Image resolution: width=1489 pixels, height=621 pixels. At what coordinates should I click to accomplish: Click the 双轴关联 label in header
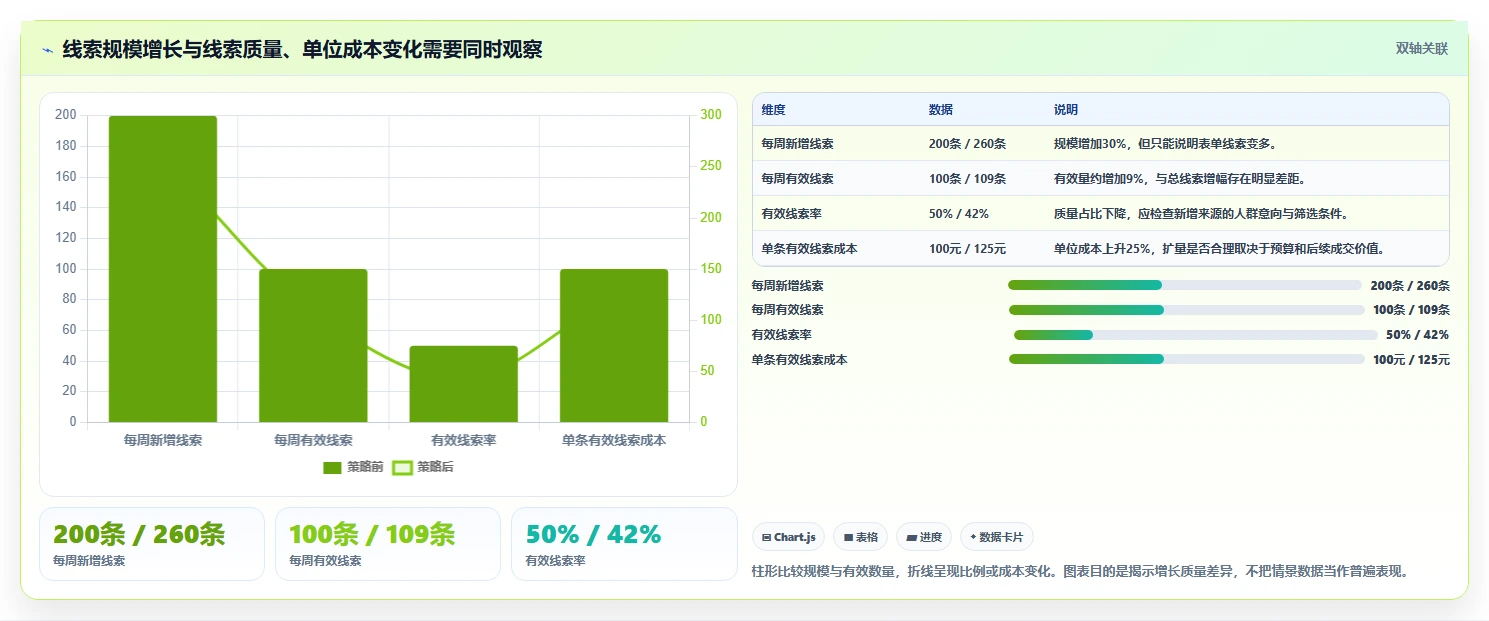[x=1421, y=48]
